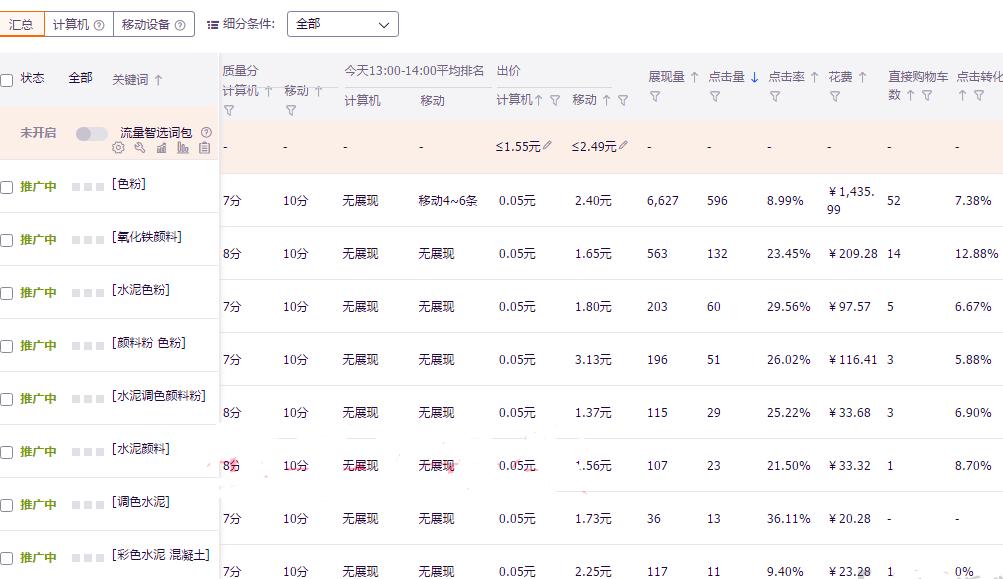Filter by 质量分 移动 funnel

point(291,111)
